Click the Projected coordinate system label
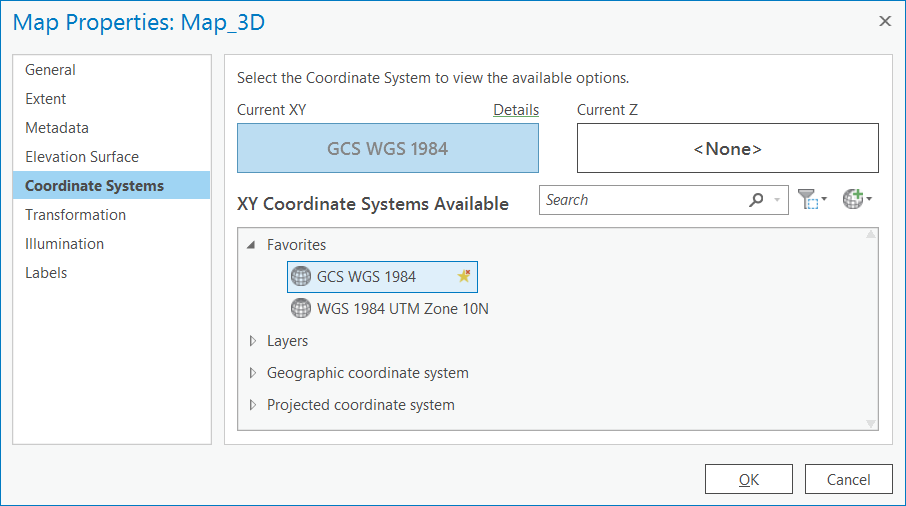906x506 pixels. 361,405
